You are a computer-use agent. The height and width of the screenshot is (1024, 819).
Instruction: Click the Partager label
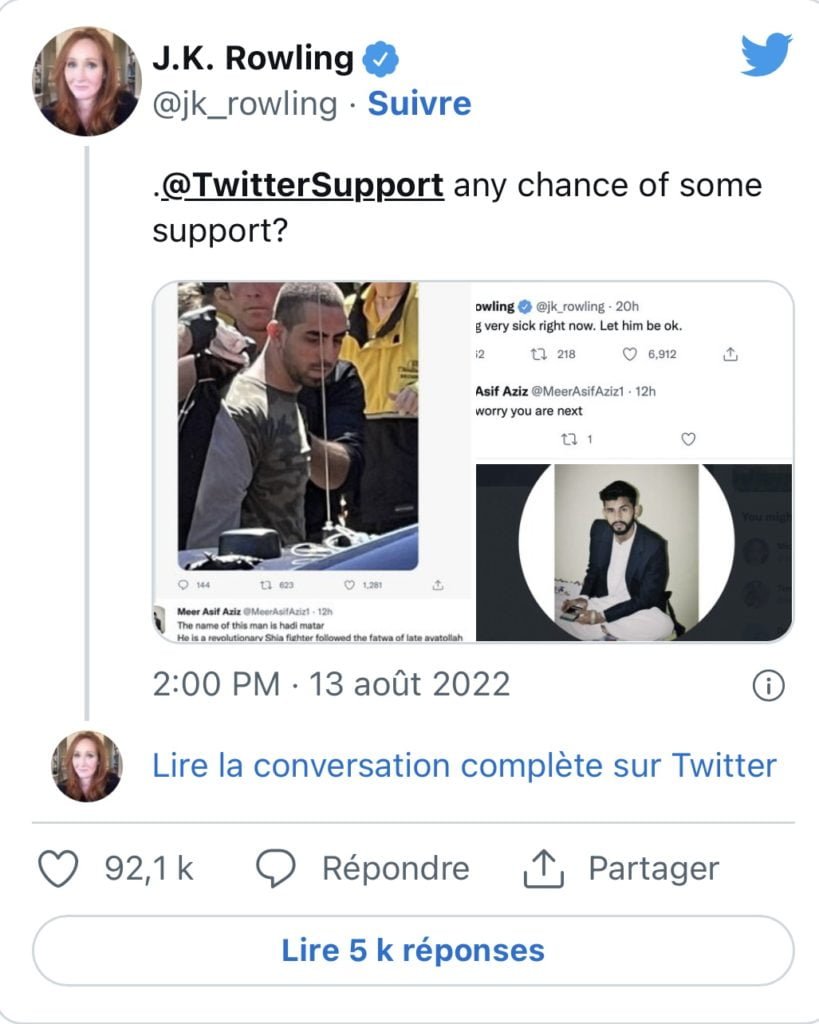point(653,868)
